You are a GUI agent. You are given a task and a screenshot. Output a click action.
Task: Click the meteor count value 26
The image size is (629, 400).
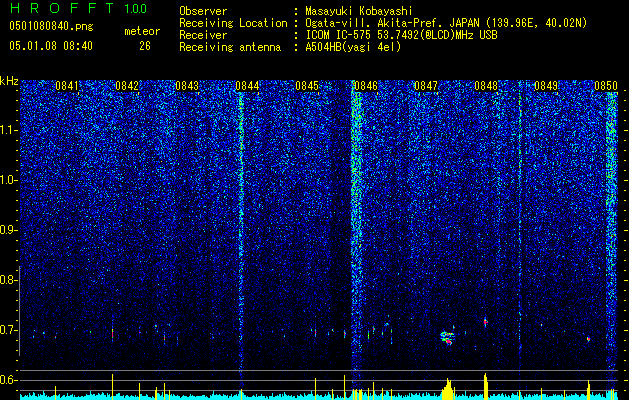(x=145, y=46)
